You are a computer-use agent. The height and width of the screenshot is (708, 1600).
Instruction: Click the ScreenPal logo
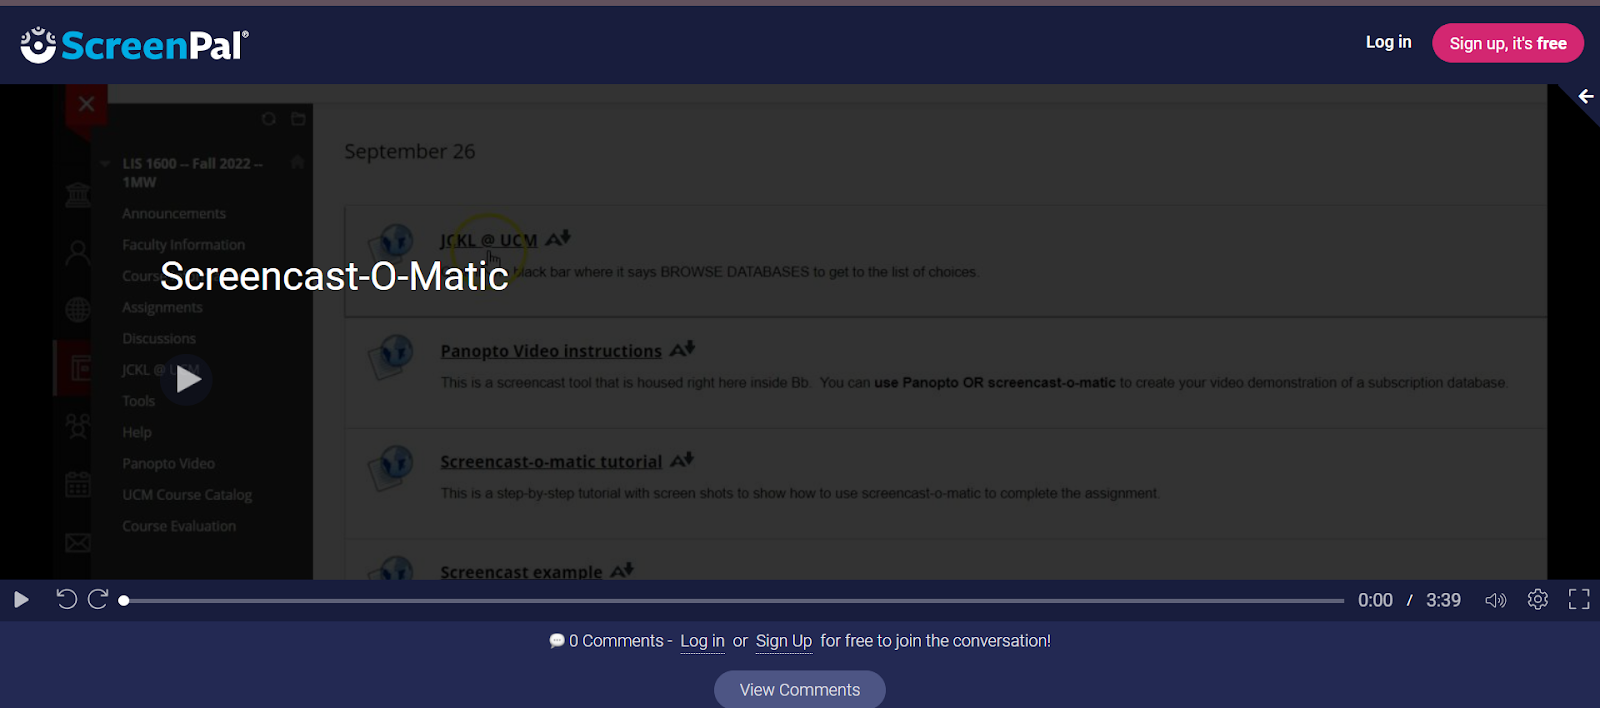click(134, 45)
